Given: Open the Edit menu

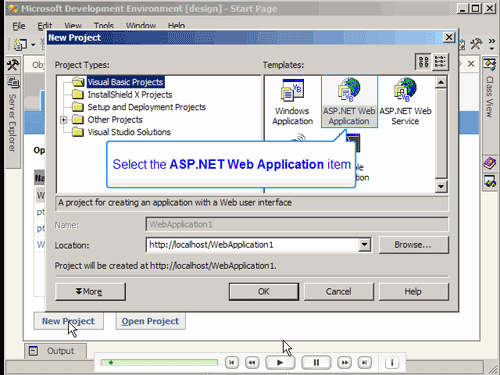Looking at the screenshot, I should click(x=44, y=26).
